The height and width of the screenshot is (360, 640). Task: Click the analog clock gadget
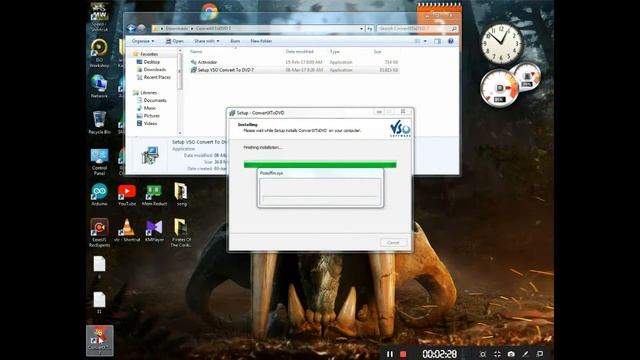(501, 43)
